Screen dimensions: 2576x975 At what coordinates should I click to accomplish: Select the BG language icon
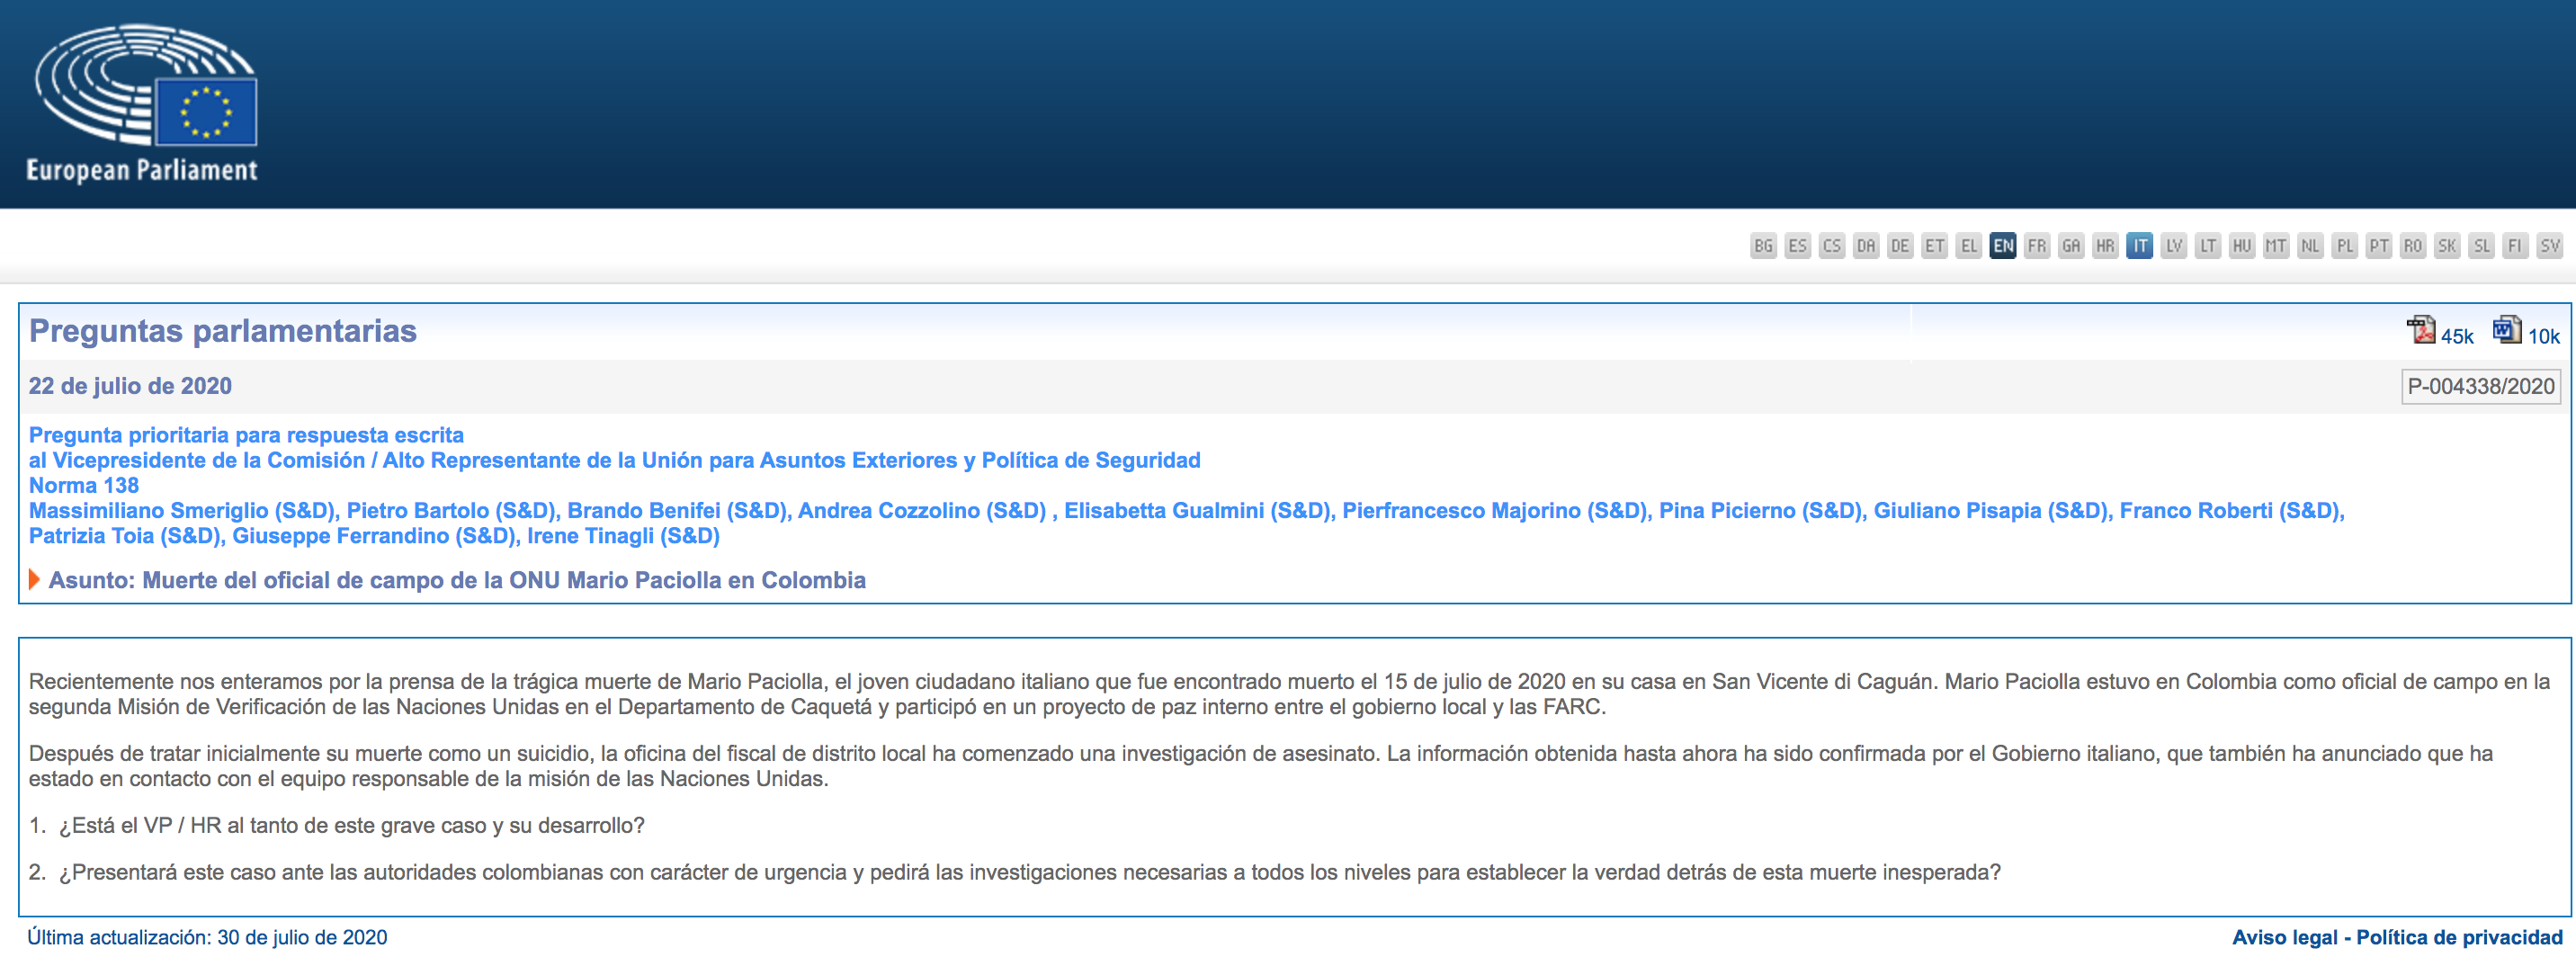pos(1763,246)
